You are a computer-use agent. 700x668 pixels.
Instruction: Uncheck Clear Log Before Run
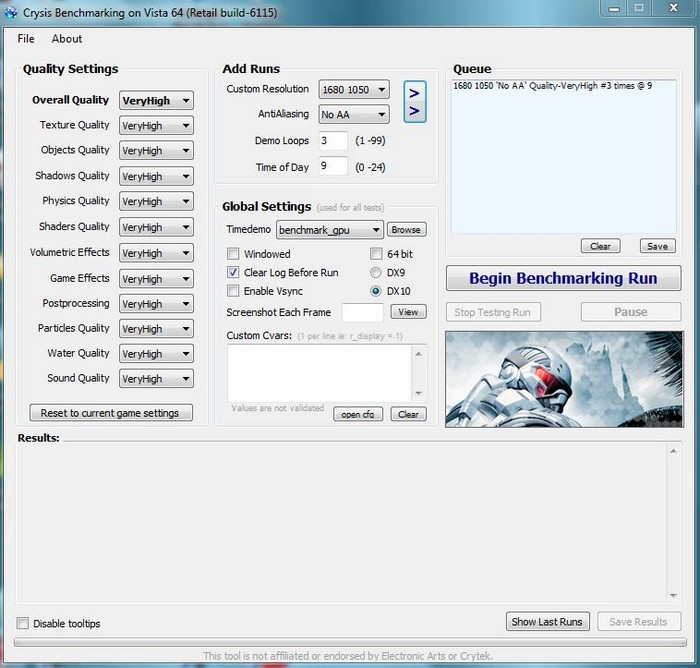coord(233,272)
